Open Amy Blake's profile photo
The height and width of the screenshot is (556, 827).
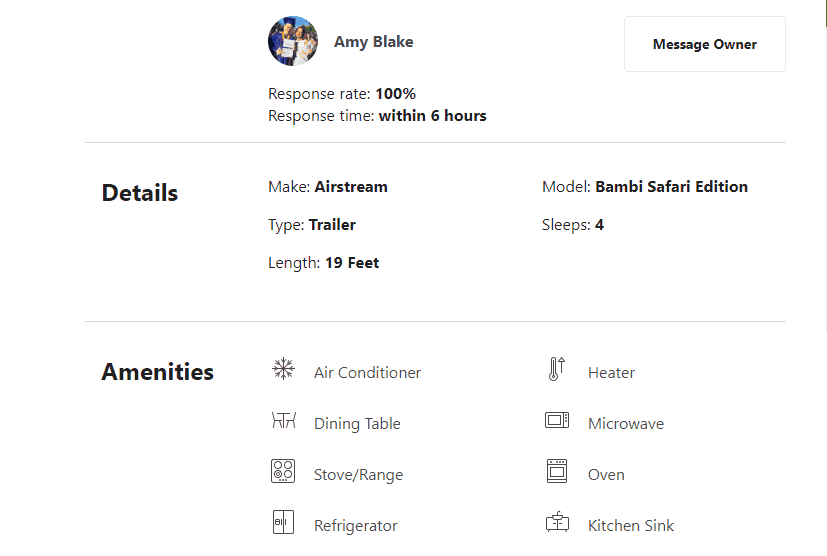tap(293, 41)
